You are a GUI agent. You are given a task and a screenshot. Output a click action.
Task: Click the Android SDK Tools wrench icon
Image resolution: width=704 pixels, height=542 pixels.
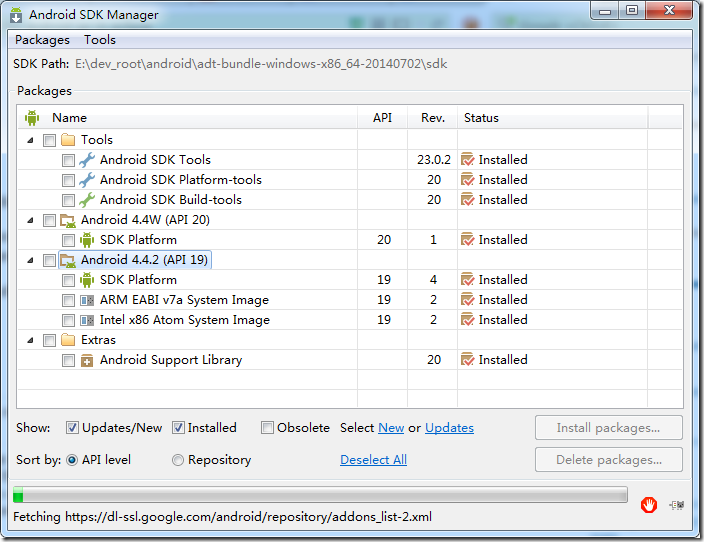tap(87, 160)
